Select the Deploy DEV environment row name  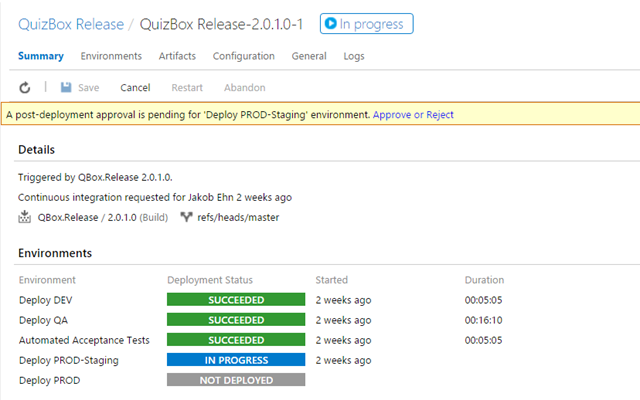[46, 300]
